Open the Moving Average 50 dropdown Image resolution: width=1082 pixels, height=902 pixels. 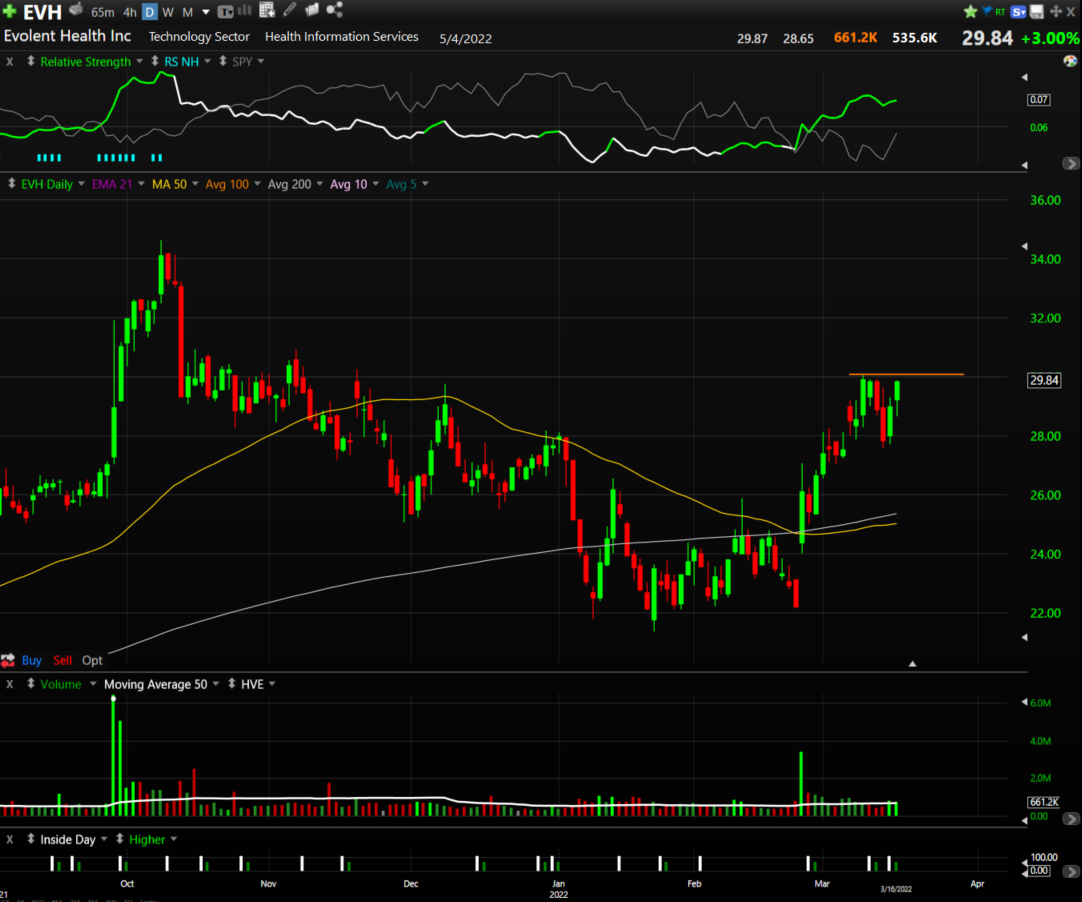click(x=215, y=684)
